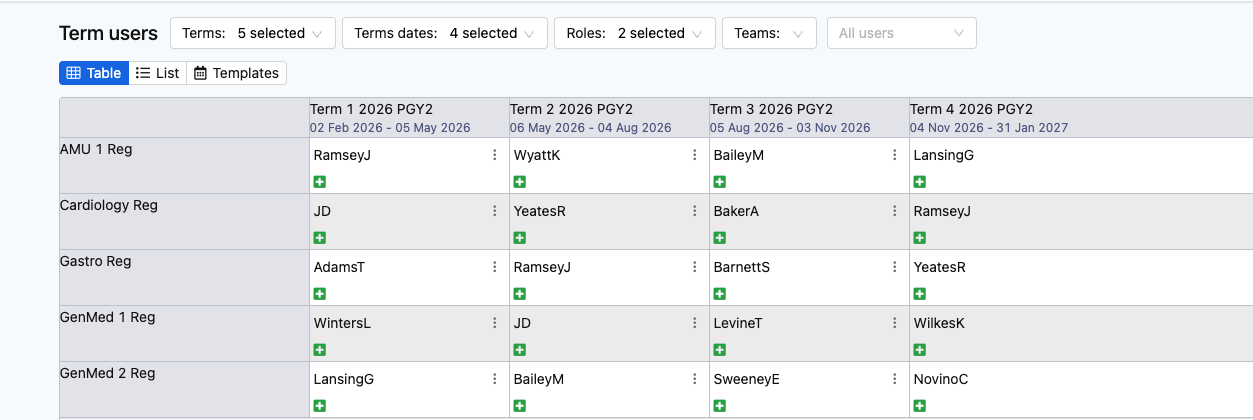The image size is (1253, 420).
Task: Select the Table view button
Action: pyautogui.click(x=94, y=73)
